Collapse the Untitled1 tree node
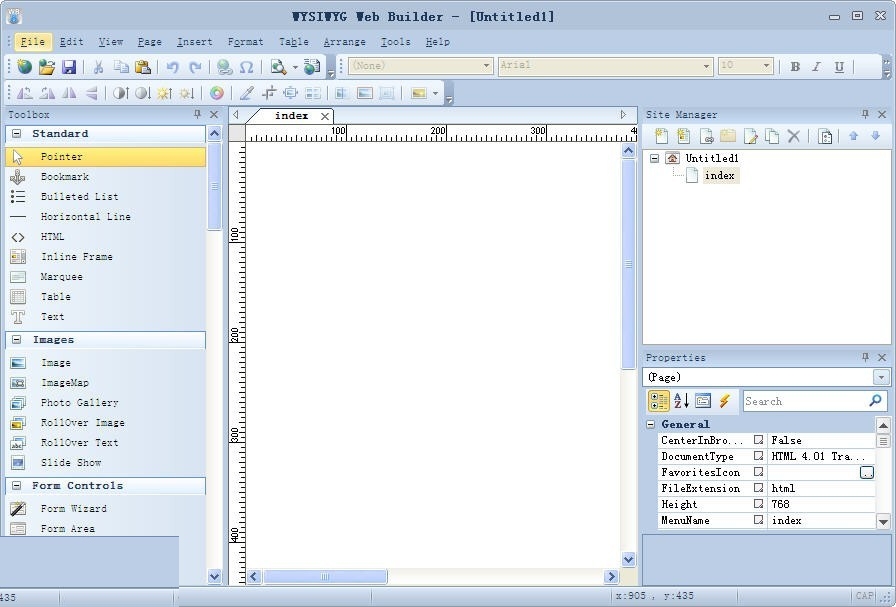Viewport: 896px width, 607px height. click(x=655, y=158)
